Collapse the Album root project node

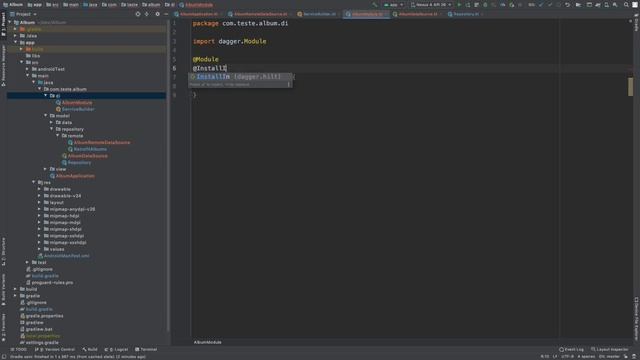10,22
